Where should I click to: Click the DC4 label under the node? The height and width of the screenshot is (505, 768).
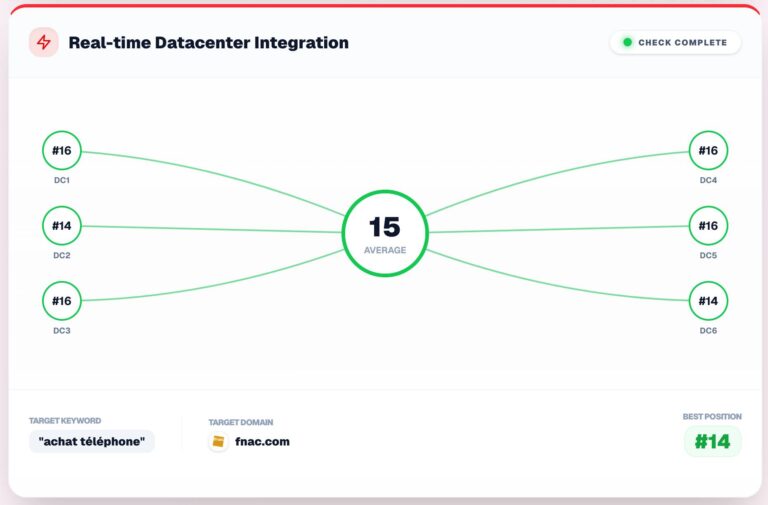tap(708, 180)
